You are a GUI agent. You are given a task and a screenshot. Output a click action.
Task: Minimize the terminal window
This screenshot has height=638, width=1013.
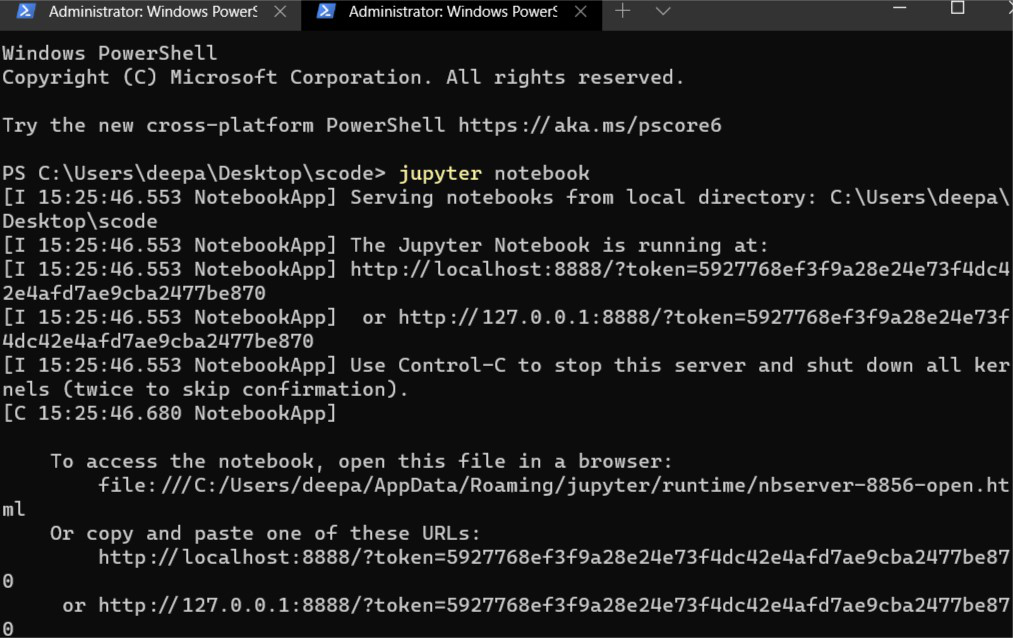[900, 9]
